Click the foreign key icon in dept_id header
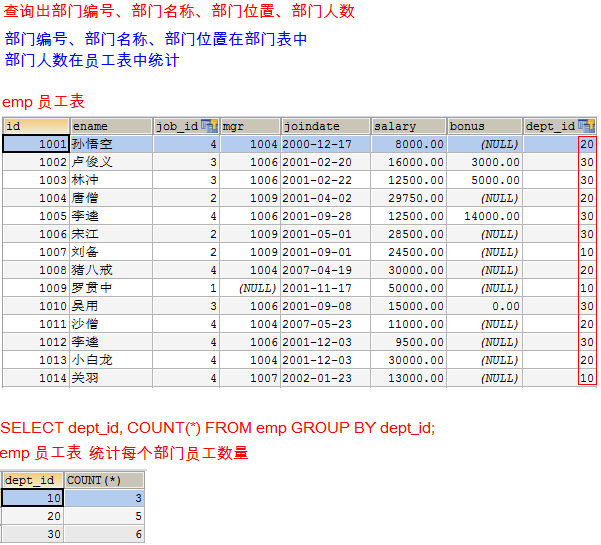Screen dimensions: 601x545 [x=587, y=126]
